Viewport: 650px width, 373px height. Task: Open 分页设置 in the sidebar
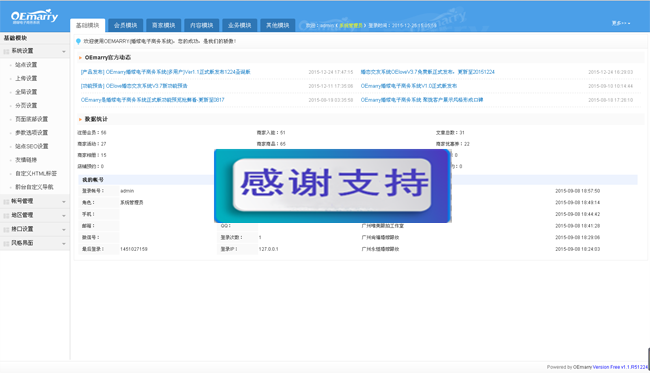[x=26, y=105]
